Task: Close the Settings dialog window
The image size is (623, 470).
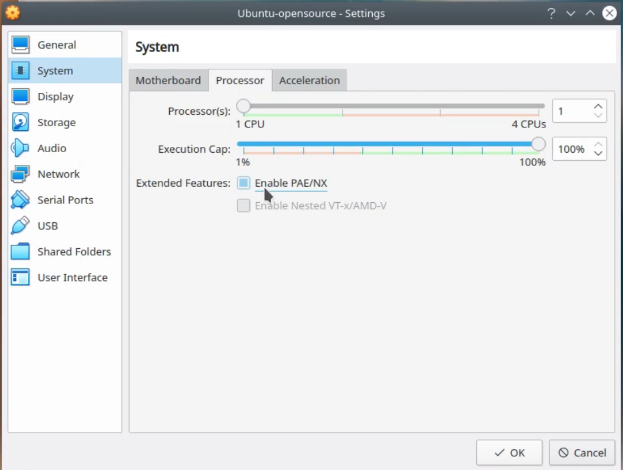Action: tap(609, 13)
